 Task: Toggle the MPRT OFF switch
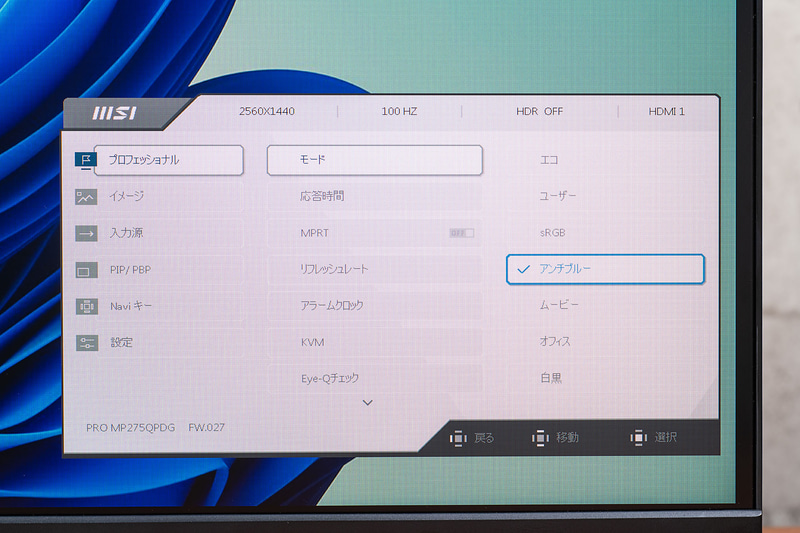(462, 233)
